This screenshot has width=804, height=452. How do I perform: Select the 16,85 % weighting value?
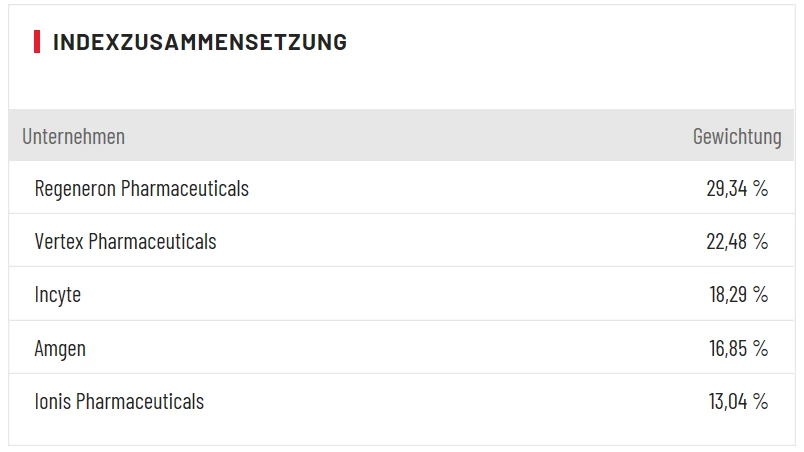pos(737,348)
